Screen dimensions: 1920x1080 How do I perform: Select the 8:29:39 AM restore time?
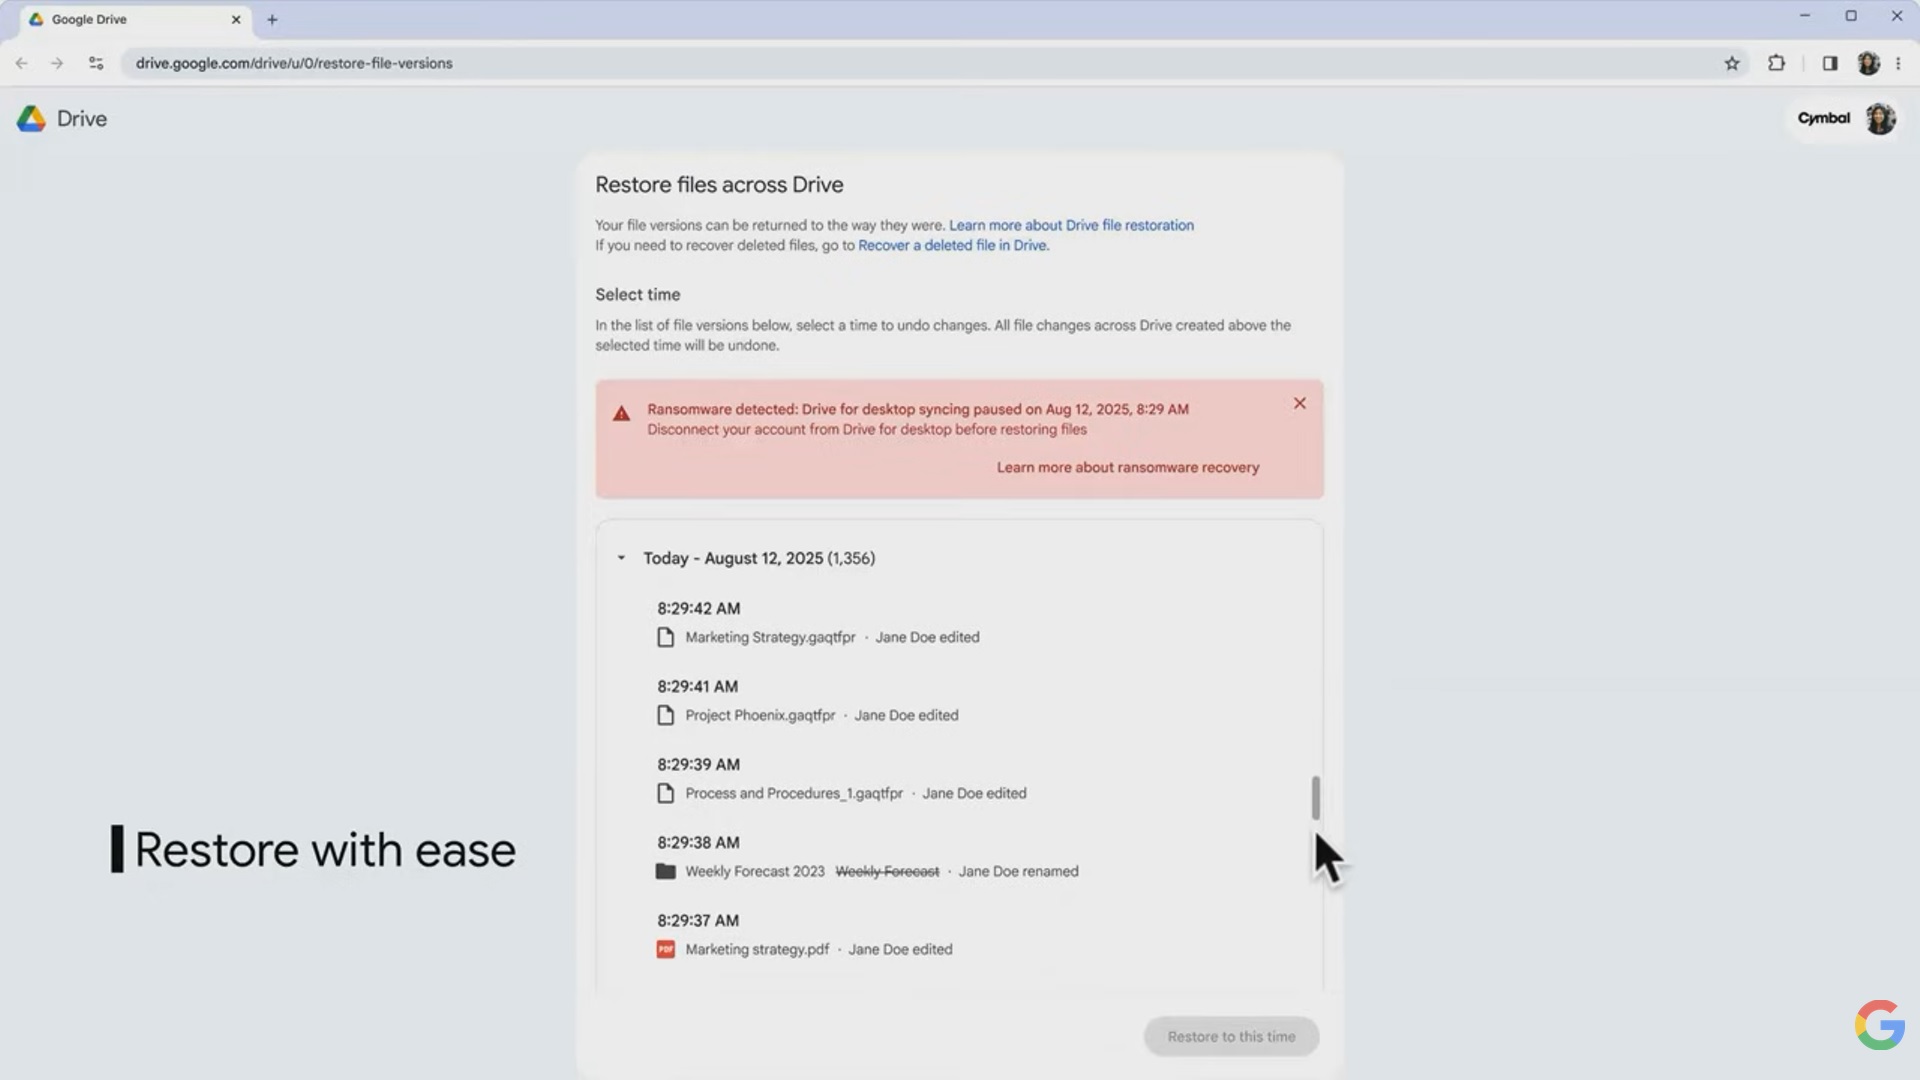click(x=698, y=764)
